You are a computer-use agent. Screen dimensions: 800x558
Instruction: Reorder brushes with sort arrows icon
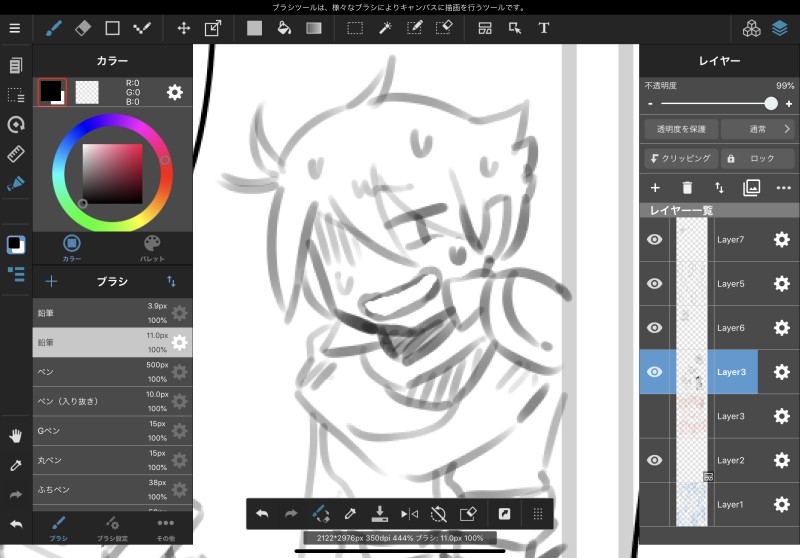171,281
